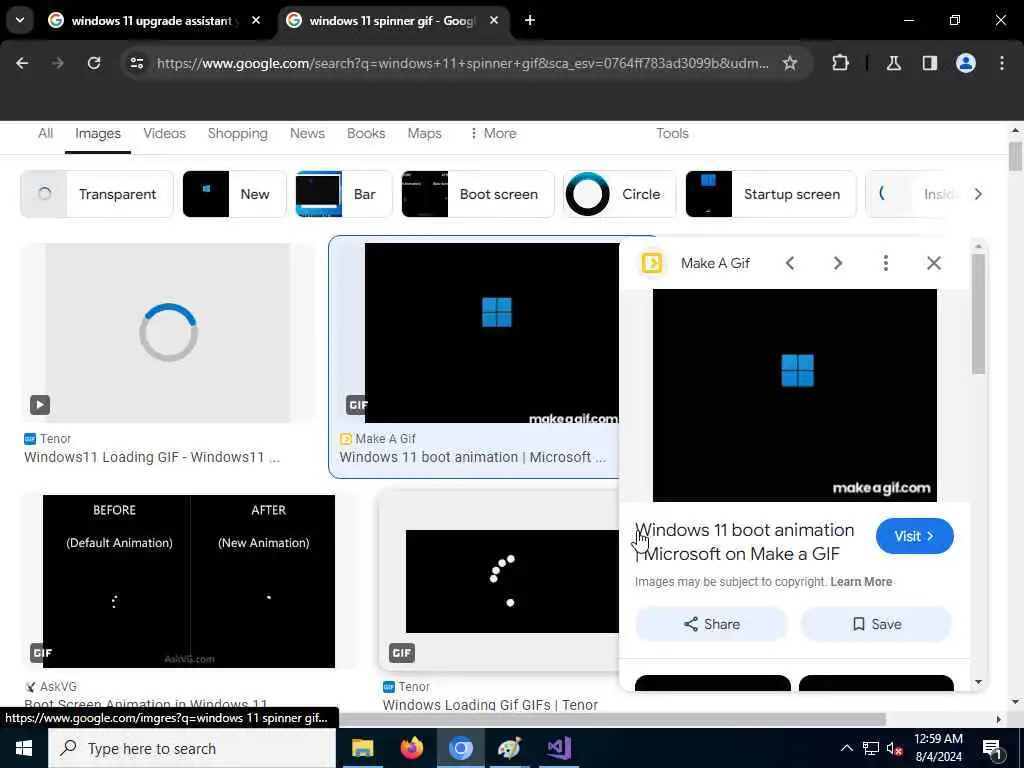The width and height of the screenshot is (1024, 768).
Task: Click the large Windows 11 boot preview image
Action: coord(795,395)
